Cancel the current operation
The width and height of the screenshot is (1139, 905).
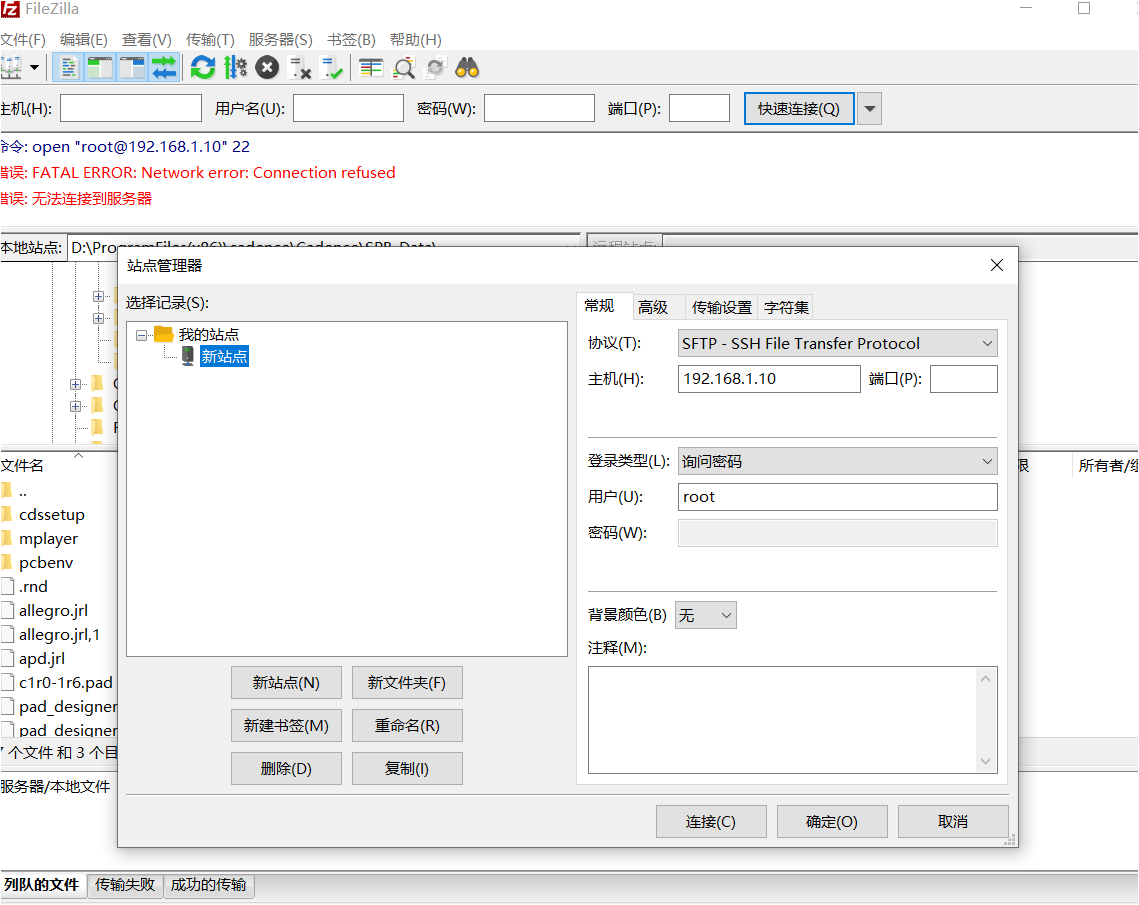pyautogui.click(x=267, y=67)
